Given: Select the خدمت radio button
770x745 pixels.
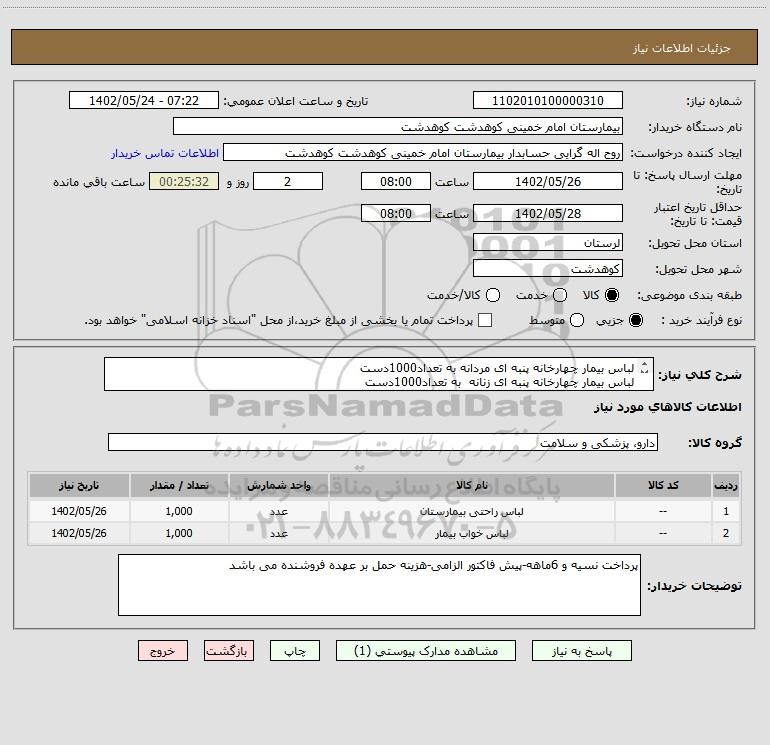Looking at the screenshot, I should (560, 295).
